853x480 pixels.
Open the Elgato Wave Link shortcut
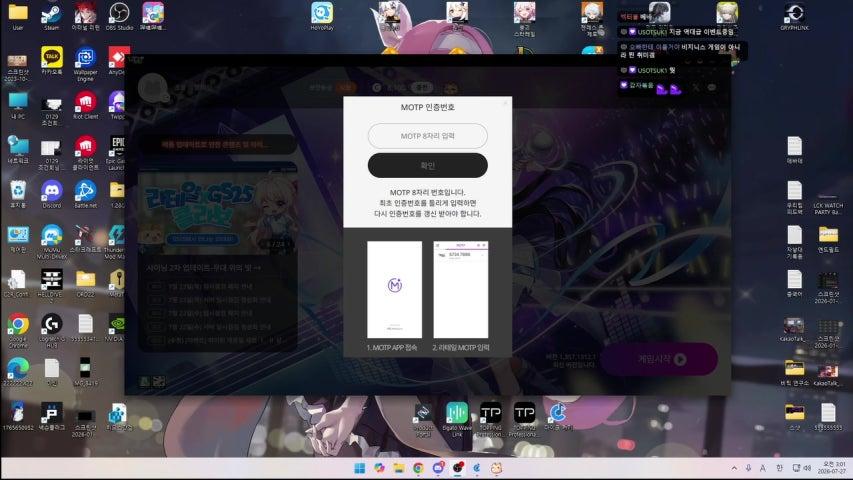coord(457,419)
